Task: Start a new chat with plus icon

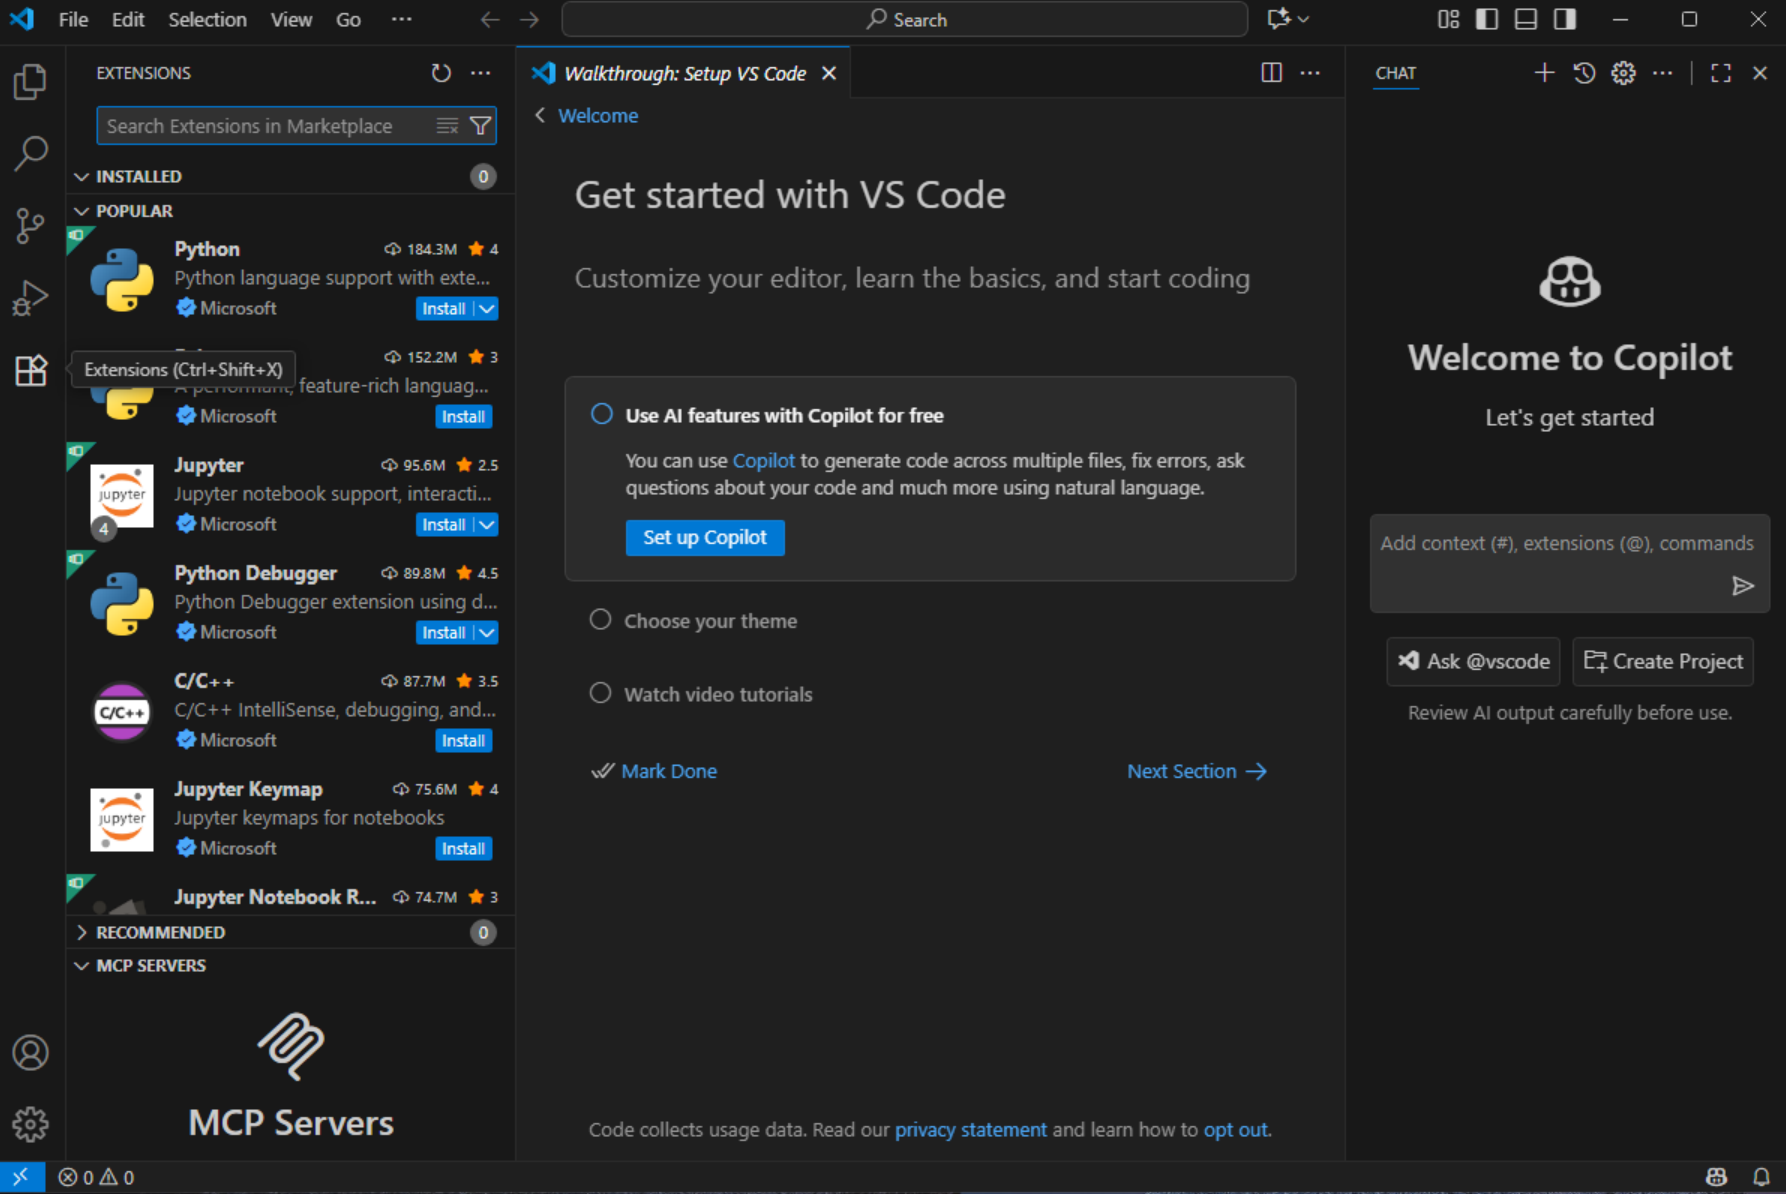Action: tap(1544, 73)
